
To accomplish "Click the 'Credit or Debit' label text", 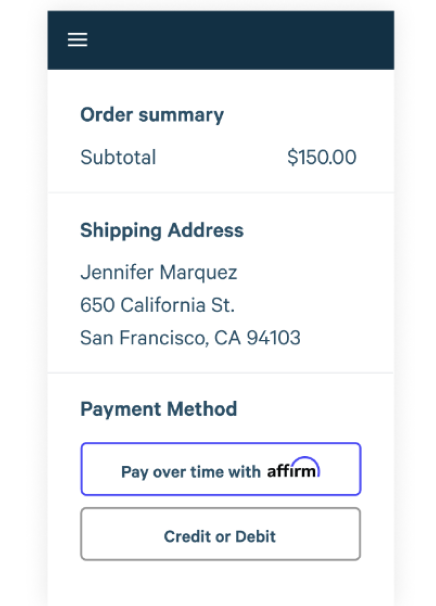I will pos(220,536).
